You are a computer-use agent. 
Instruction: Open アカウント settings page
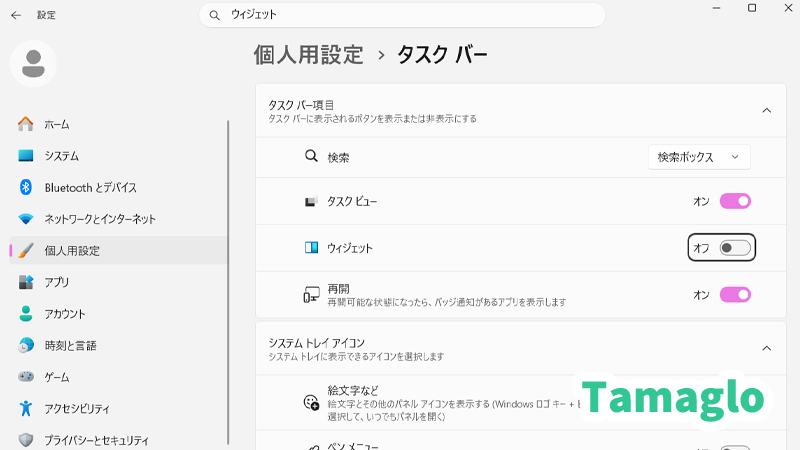point(64,314)
